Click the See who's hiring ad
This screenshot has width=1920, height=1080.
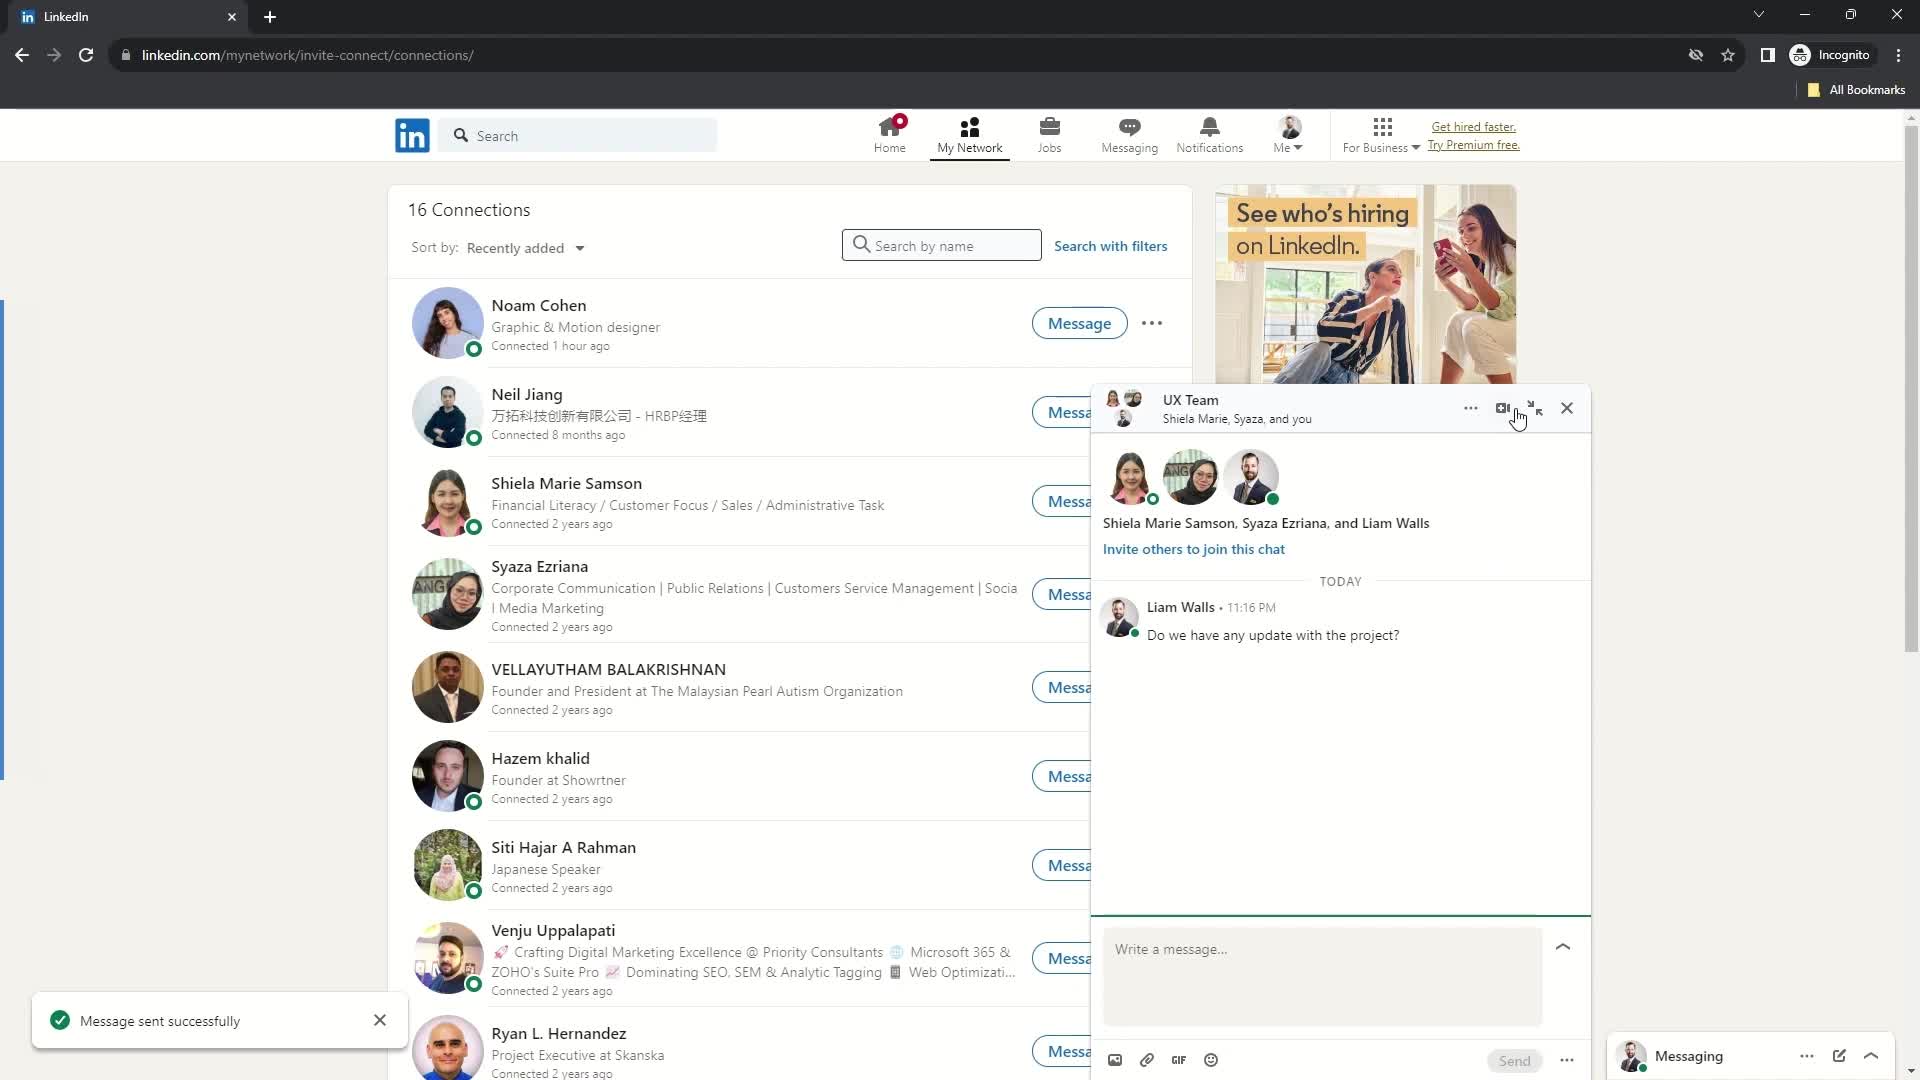1365,284
